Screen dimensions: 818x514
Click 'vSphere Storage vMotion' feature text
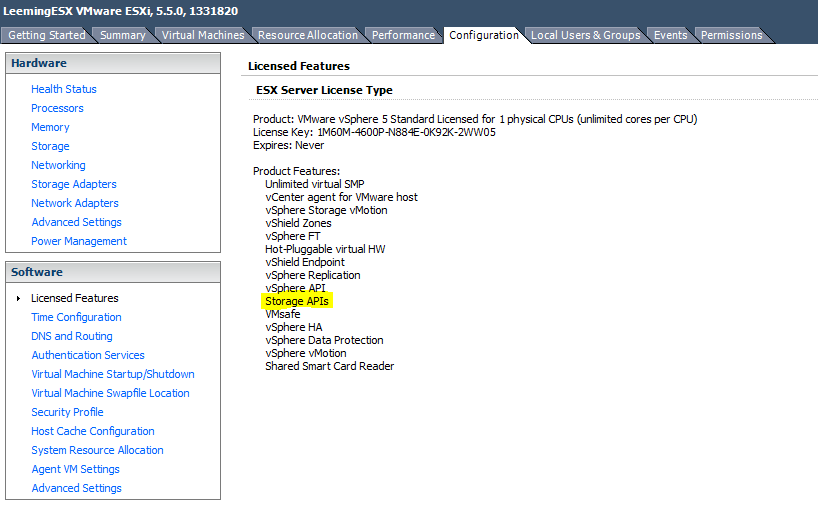tap(326, 210)
